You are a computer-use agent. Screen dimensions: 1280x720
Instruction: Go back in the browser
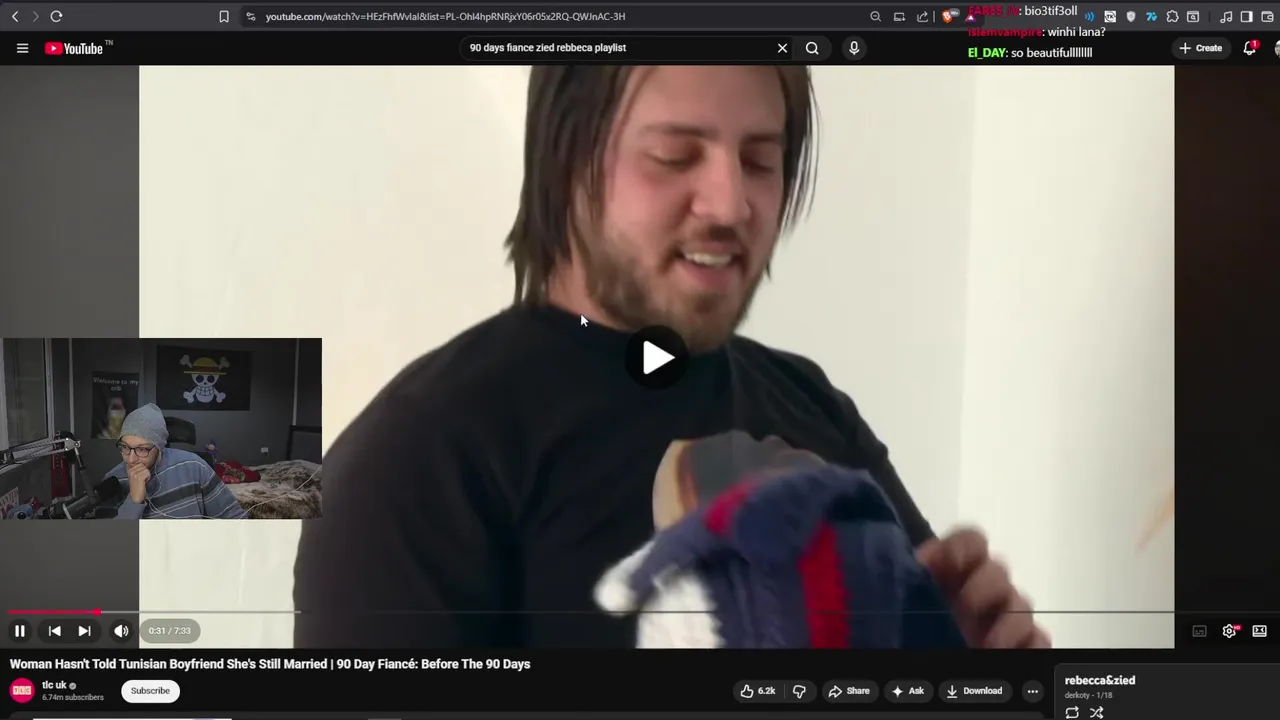(x=15, y=16)
